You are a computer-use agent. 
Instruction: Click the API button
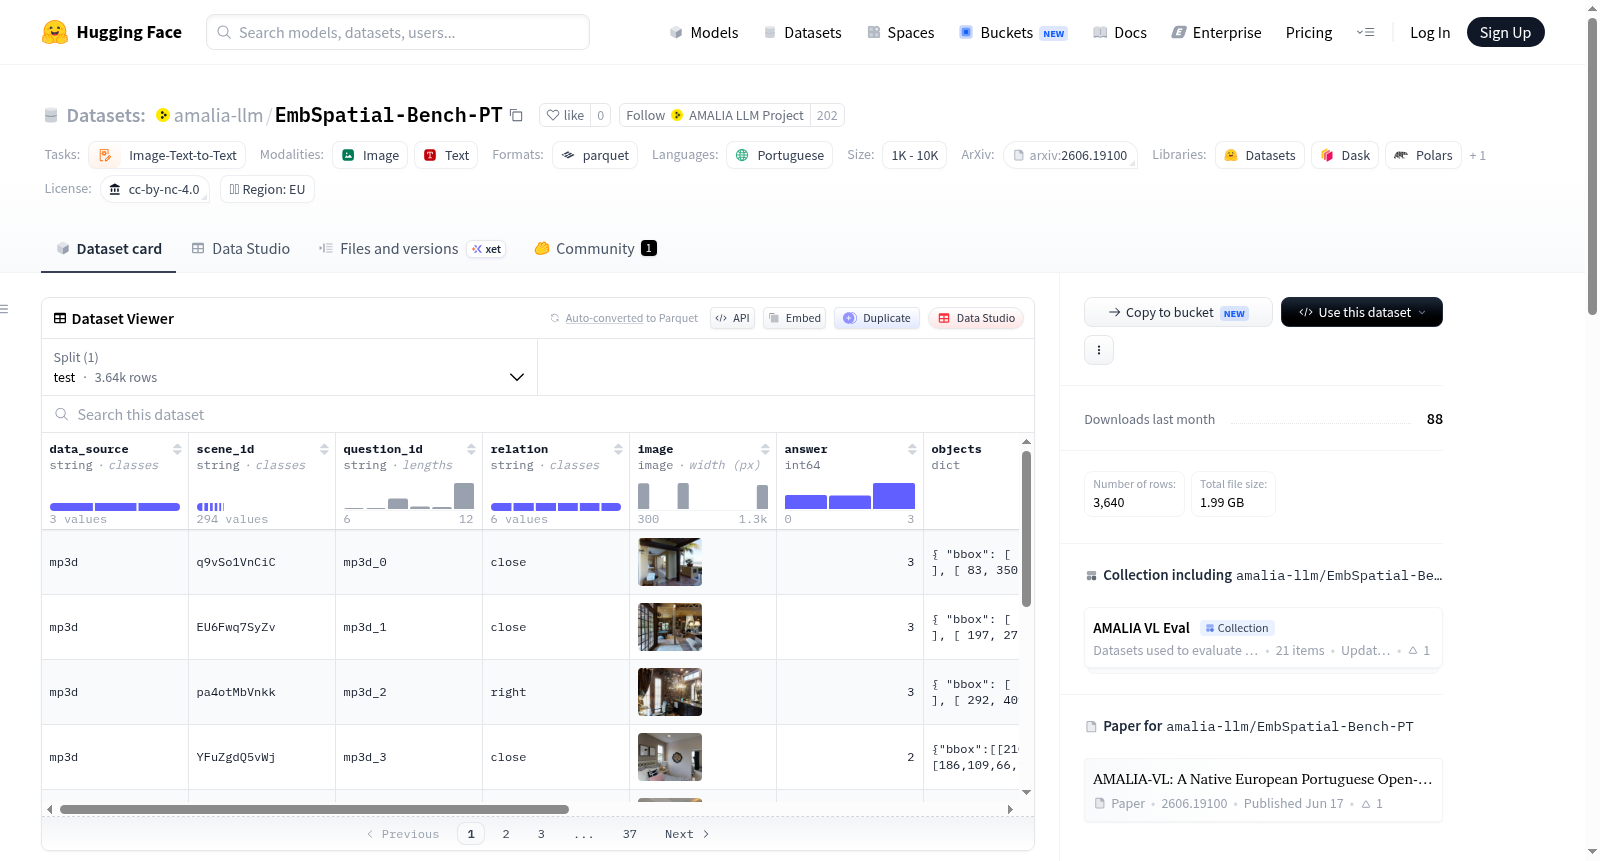tap(732, 318)
